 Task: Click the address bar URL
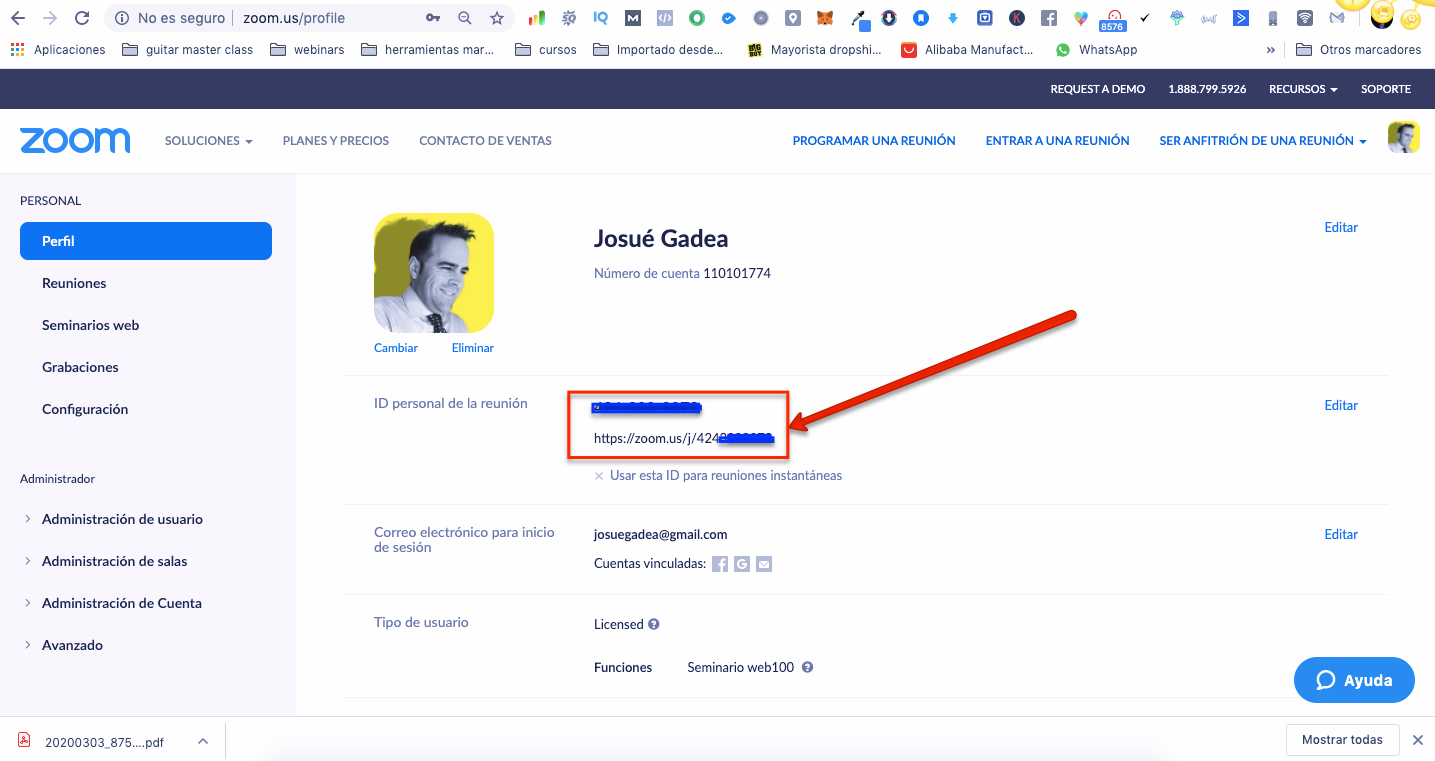[x=294, y=18]
